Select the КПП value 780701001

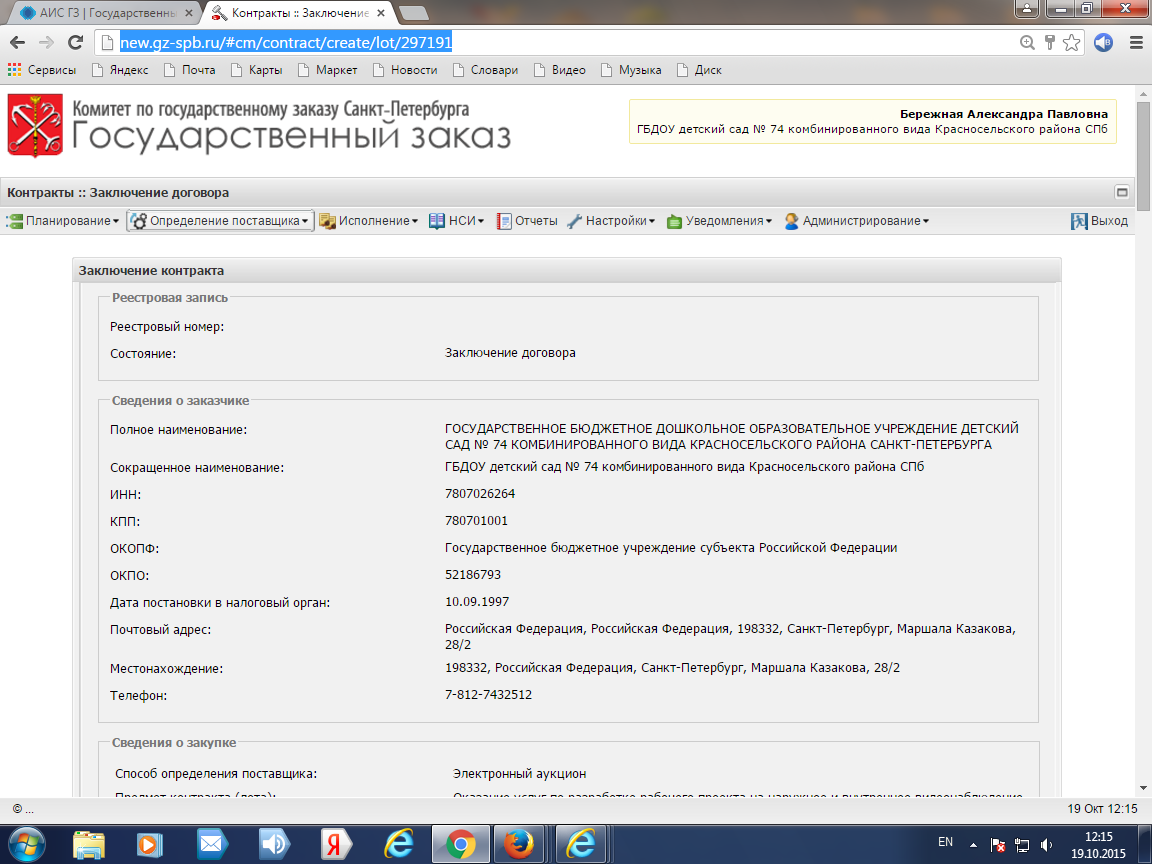pyautogui.click(x=476, y=521)
